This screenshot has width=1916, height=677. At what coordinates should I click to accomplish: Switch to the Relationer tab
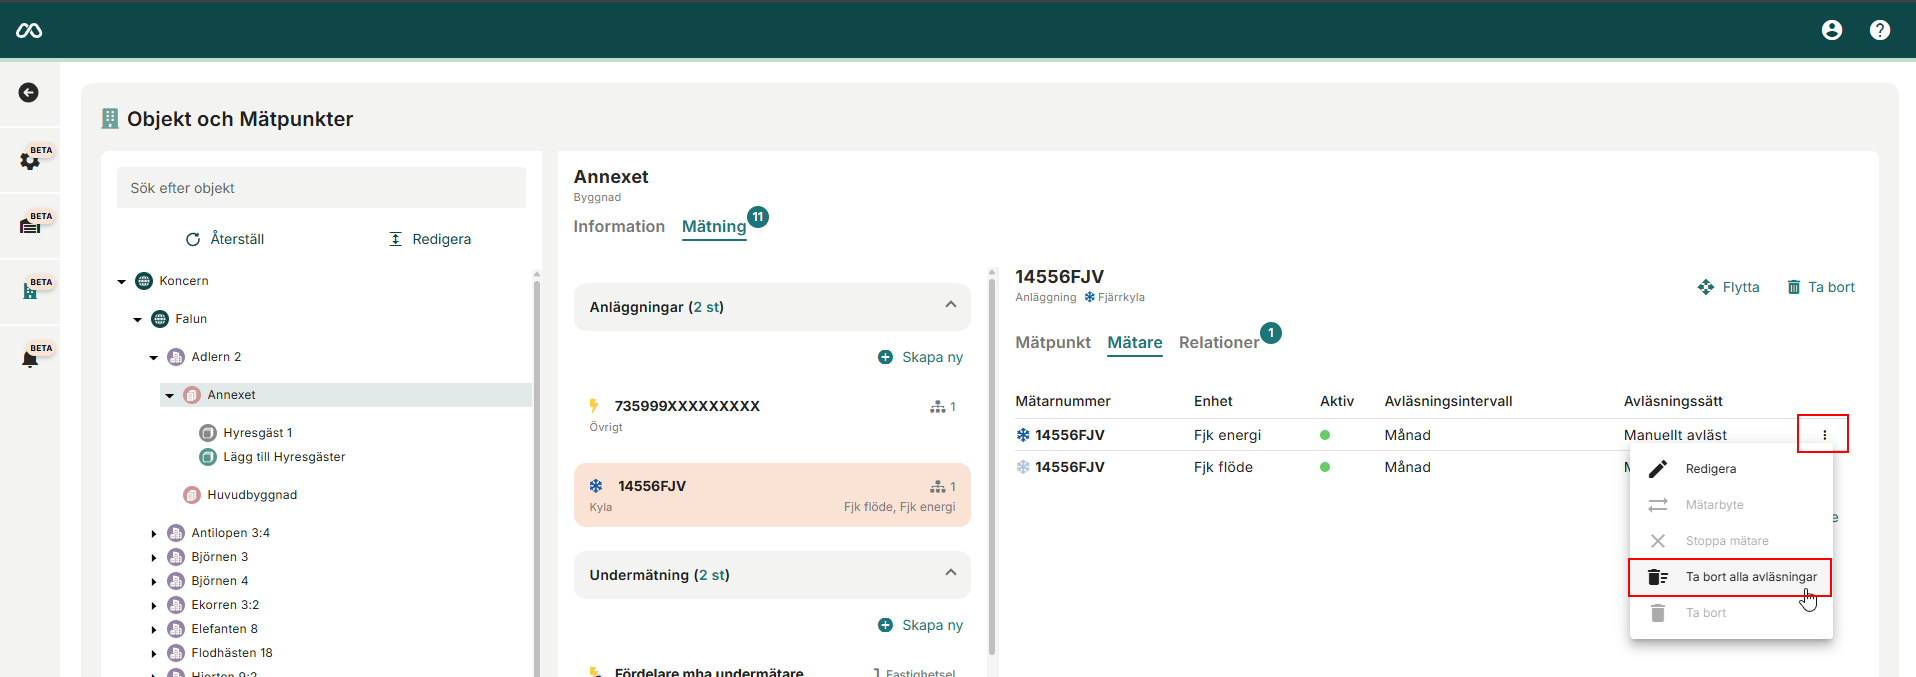(1218, 343)
